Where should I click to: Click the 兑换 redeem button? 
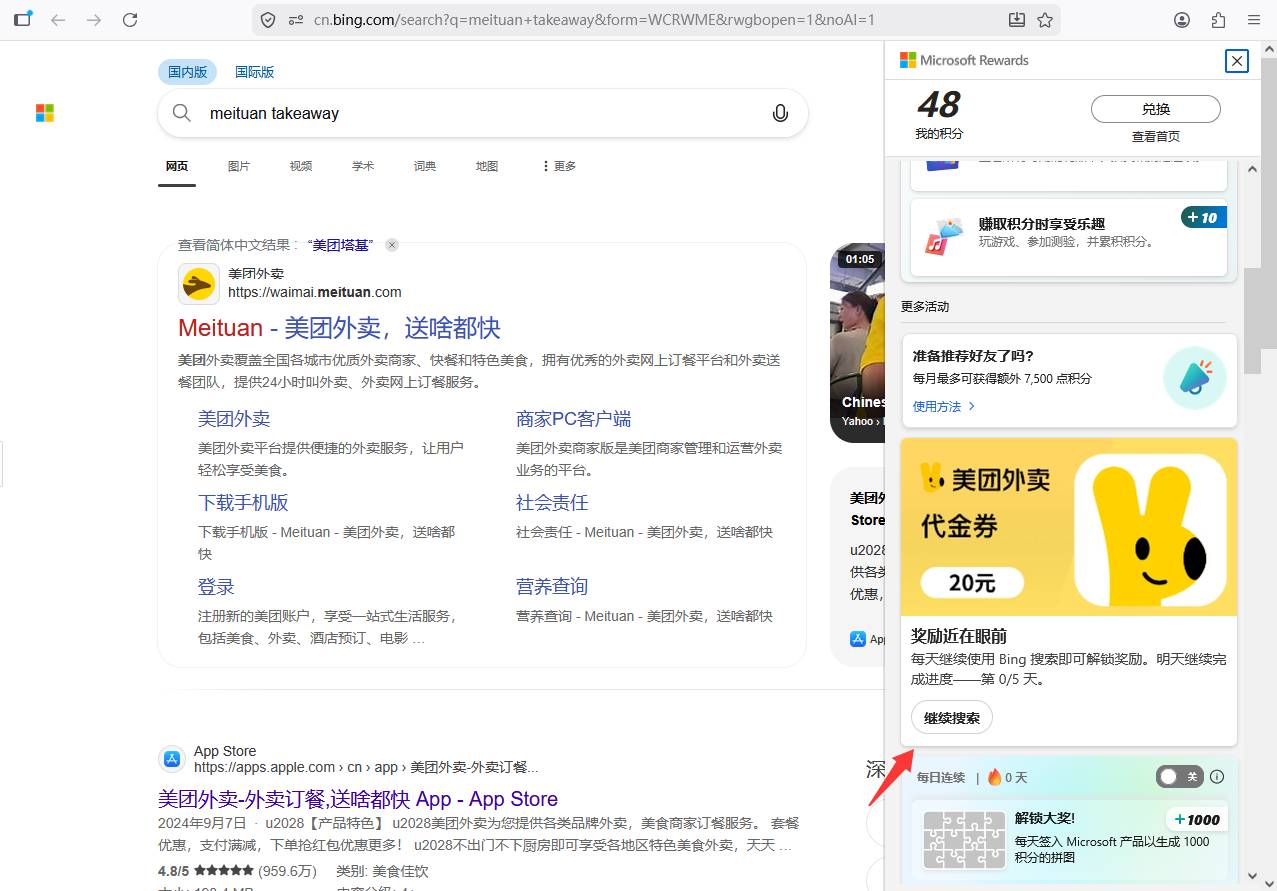pyautogui.click(x=1156, y=109)
